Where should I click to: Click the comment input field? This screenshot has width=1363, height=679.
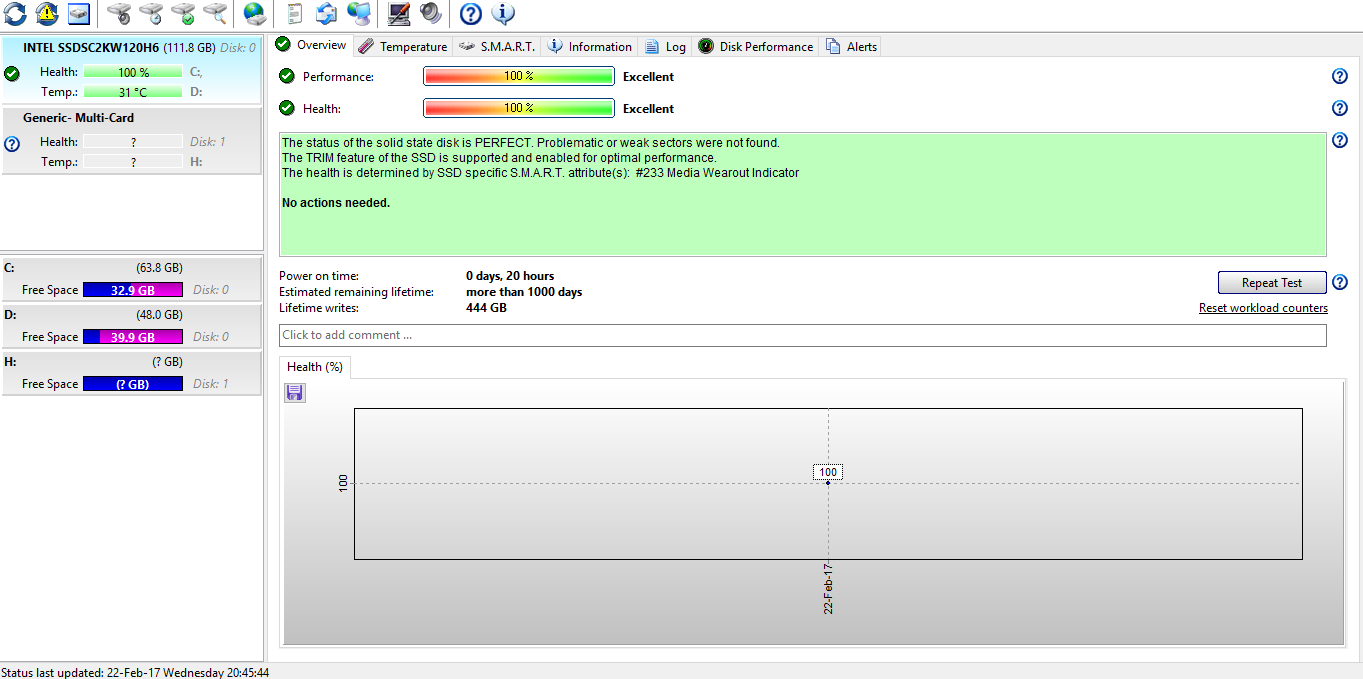click(x=802, y=335)
